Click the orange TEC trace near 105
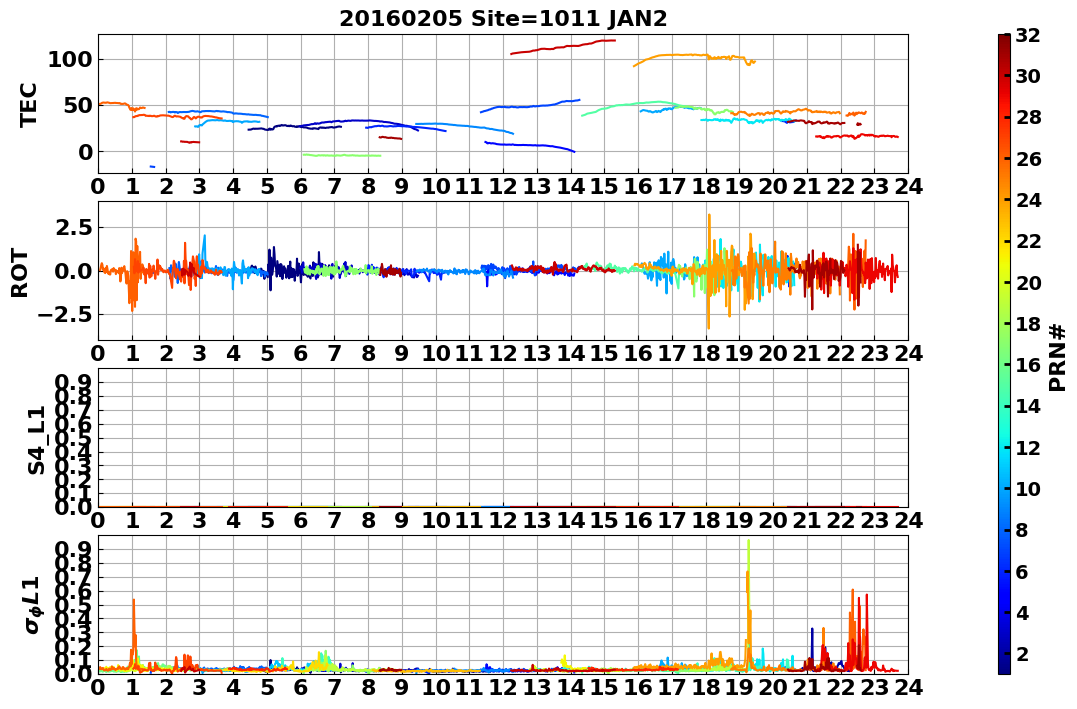Image resolution: width=1077 pixels, height=709 pixels. click(x=694, y=58)
